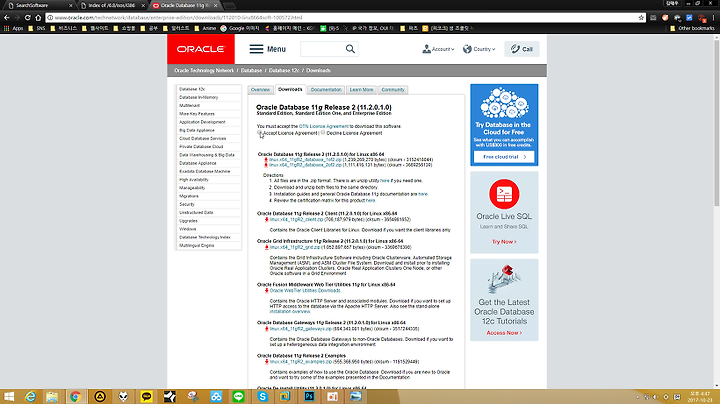Viewport: 720px width, 404px height.
Task: Switch to the Learn More tab
Action: tap(361, 90)
